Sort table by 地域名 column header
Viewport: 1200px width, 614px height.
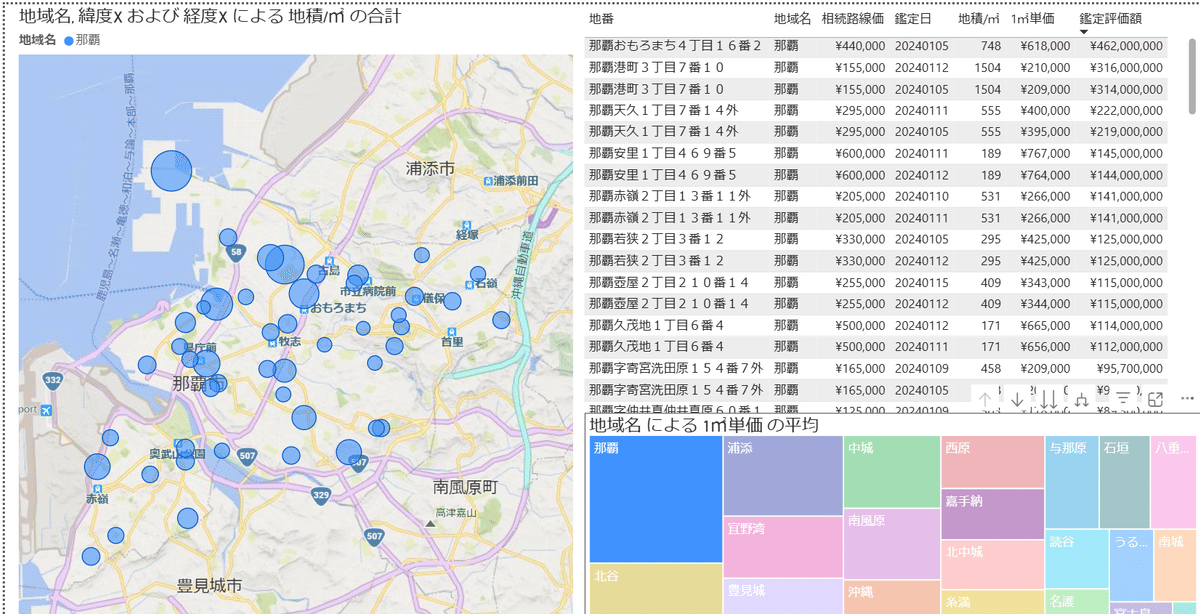[793, 19]
